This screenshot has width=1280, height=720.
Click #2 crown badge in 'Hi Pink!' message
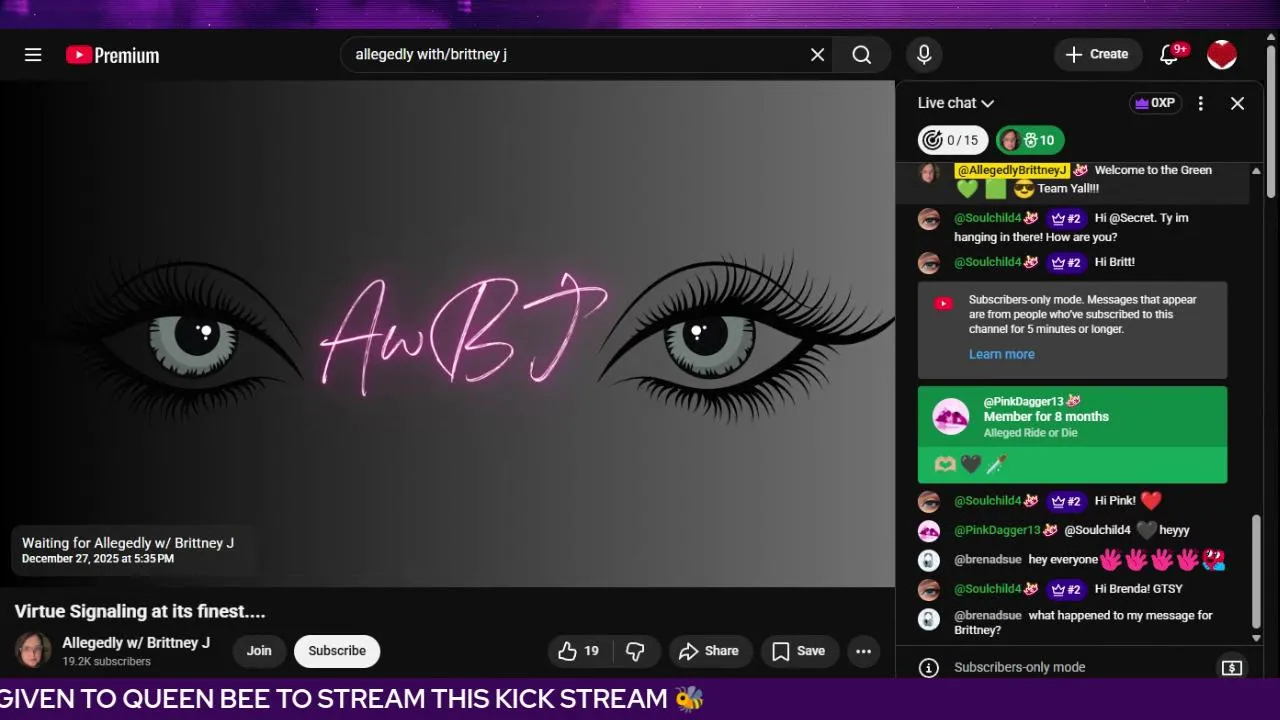pos(1066,501)
